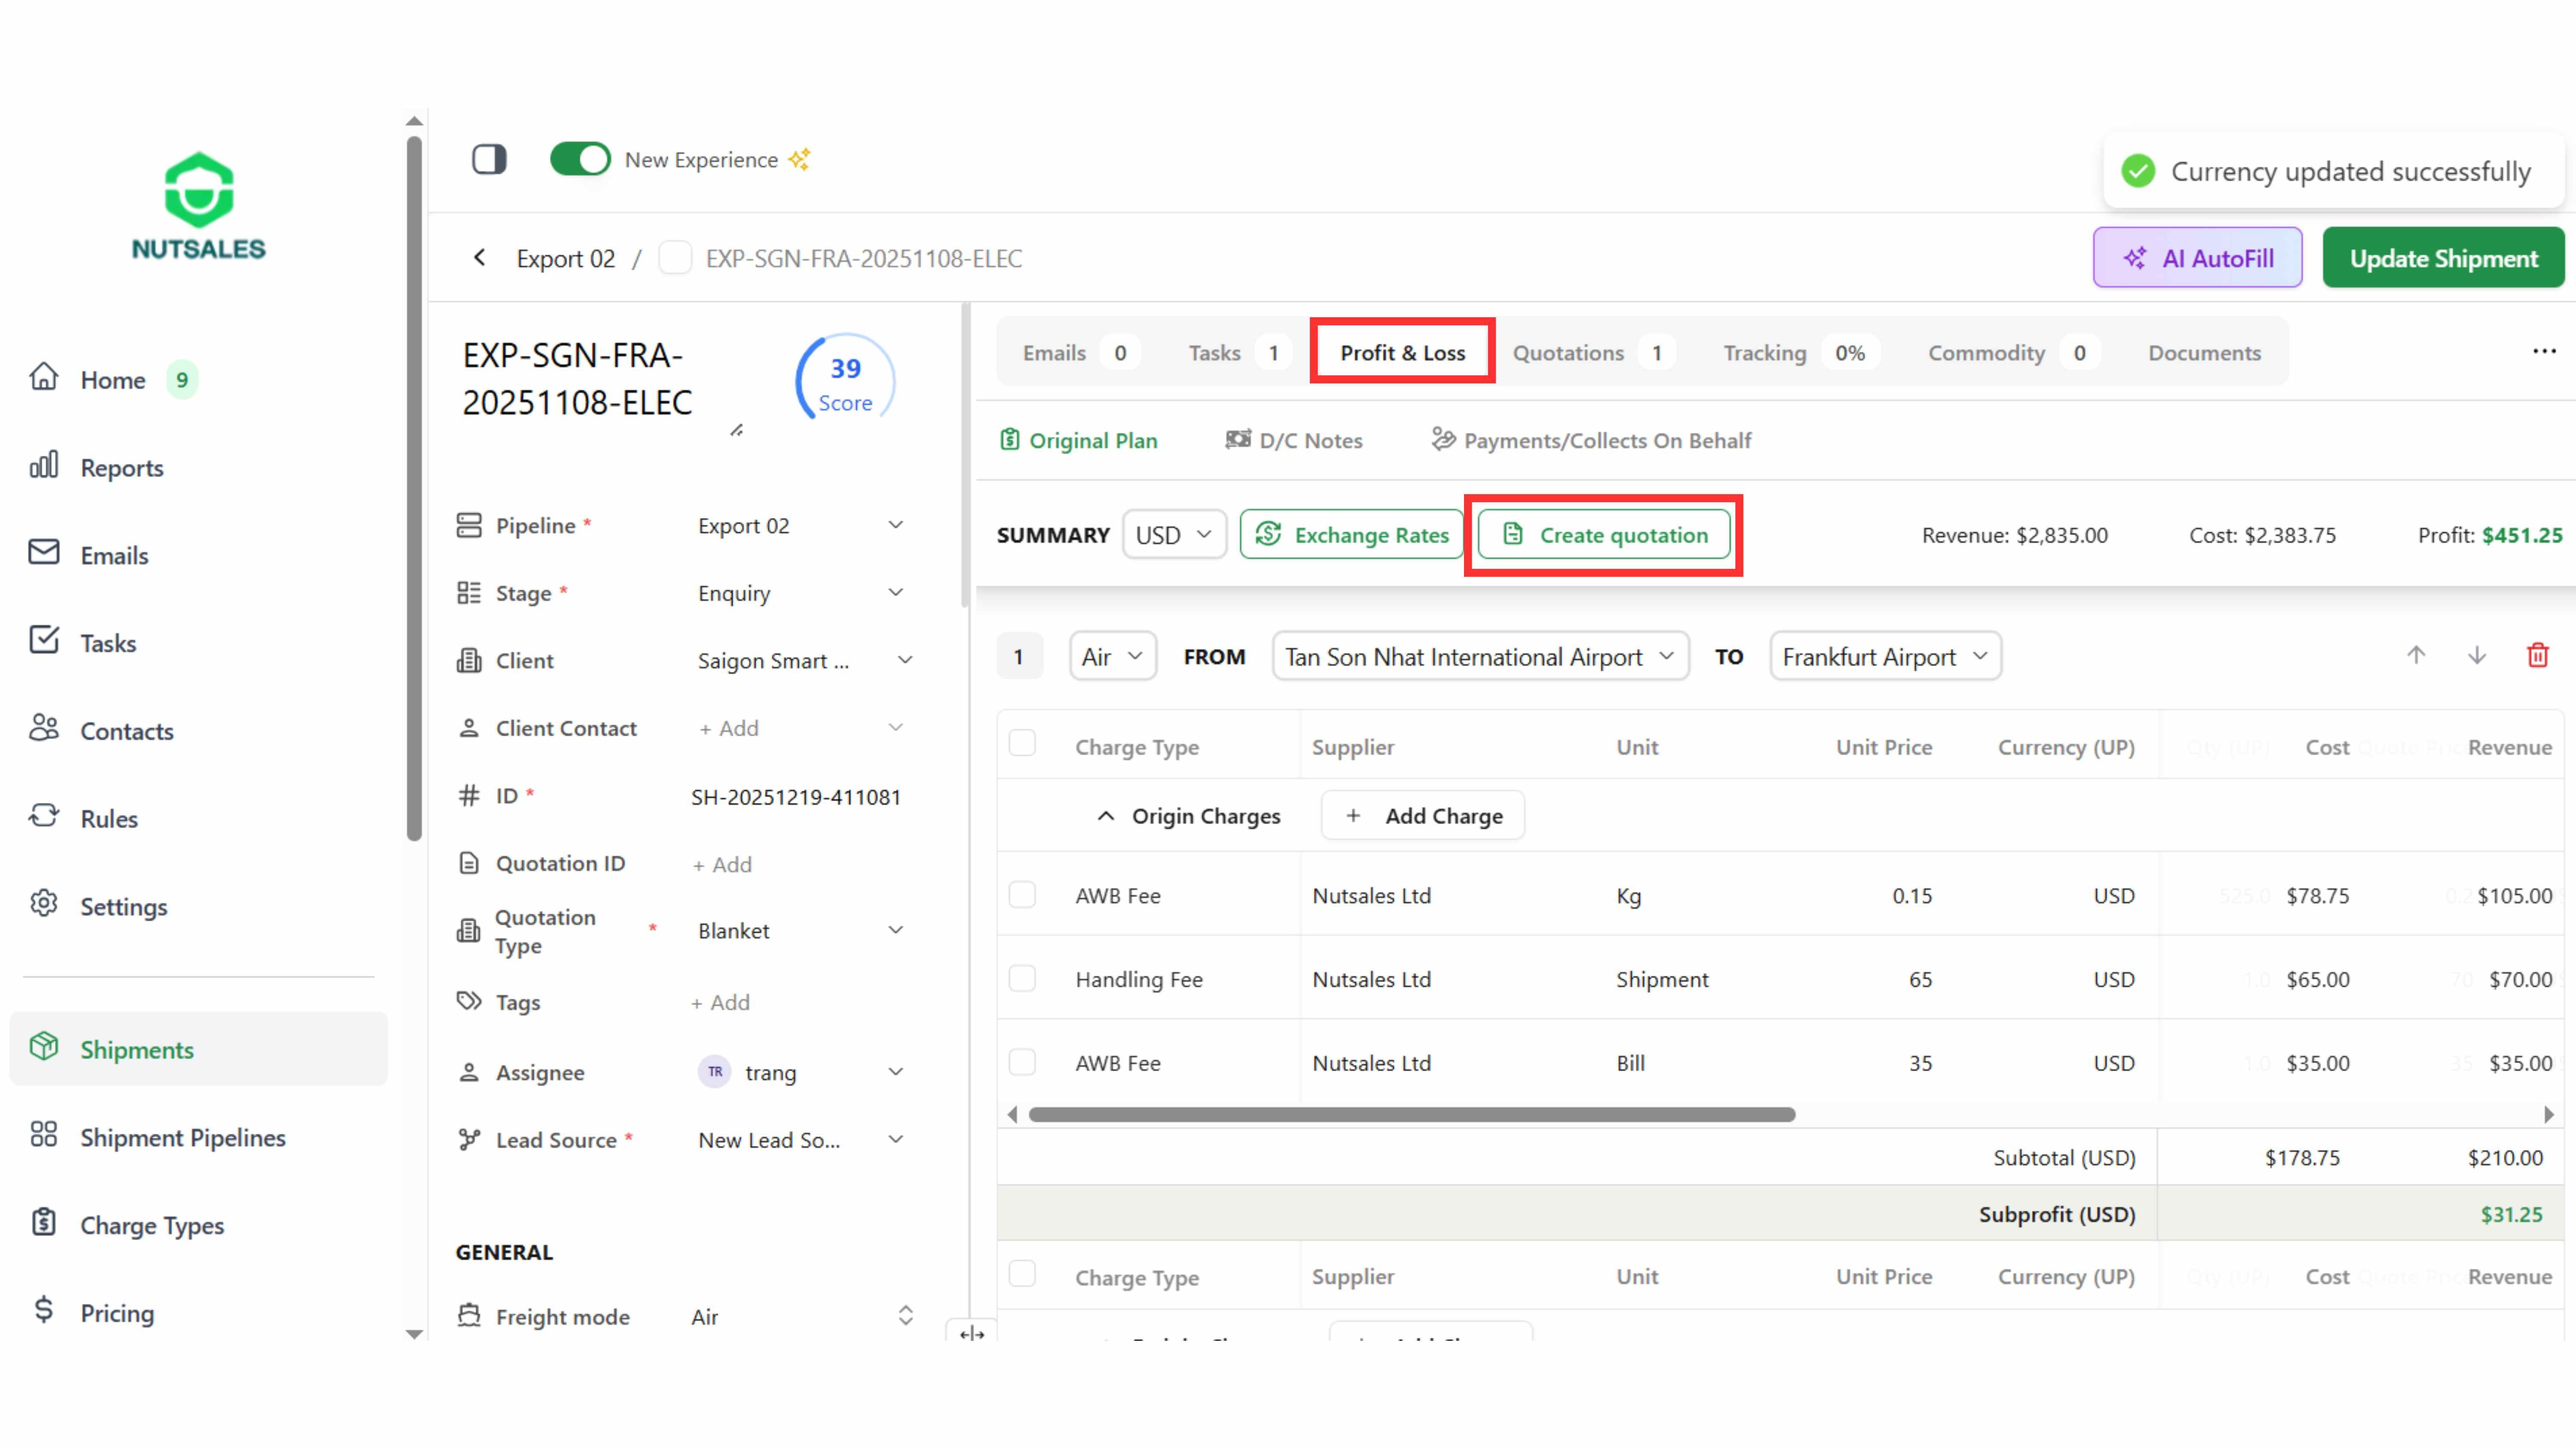Tick the checkbox next to the shipment breadcrumb name
This screenshot has height=1449, width=2576.
[x=675, y=258]
